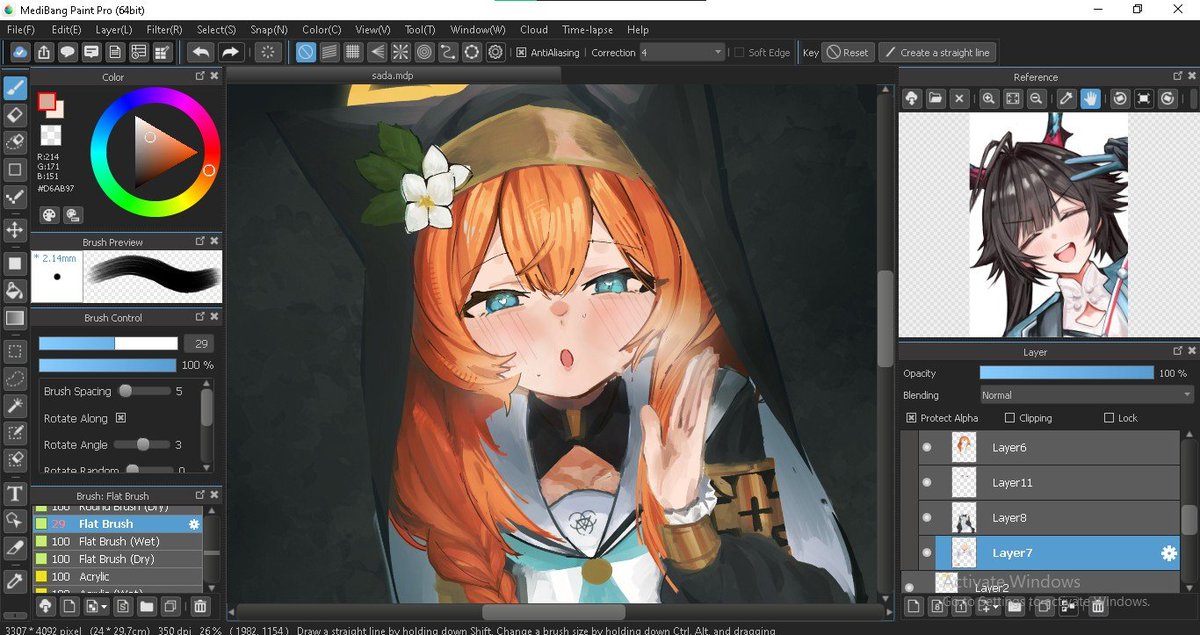Click Create a straight line button
Screen dimensions: 1200x635
(x=937, y=52)
